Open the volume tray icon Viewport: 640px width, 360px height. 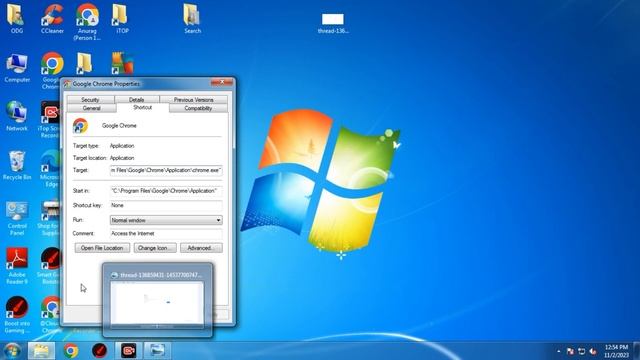point(593,351)
